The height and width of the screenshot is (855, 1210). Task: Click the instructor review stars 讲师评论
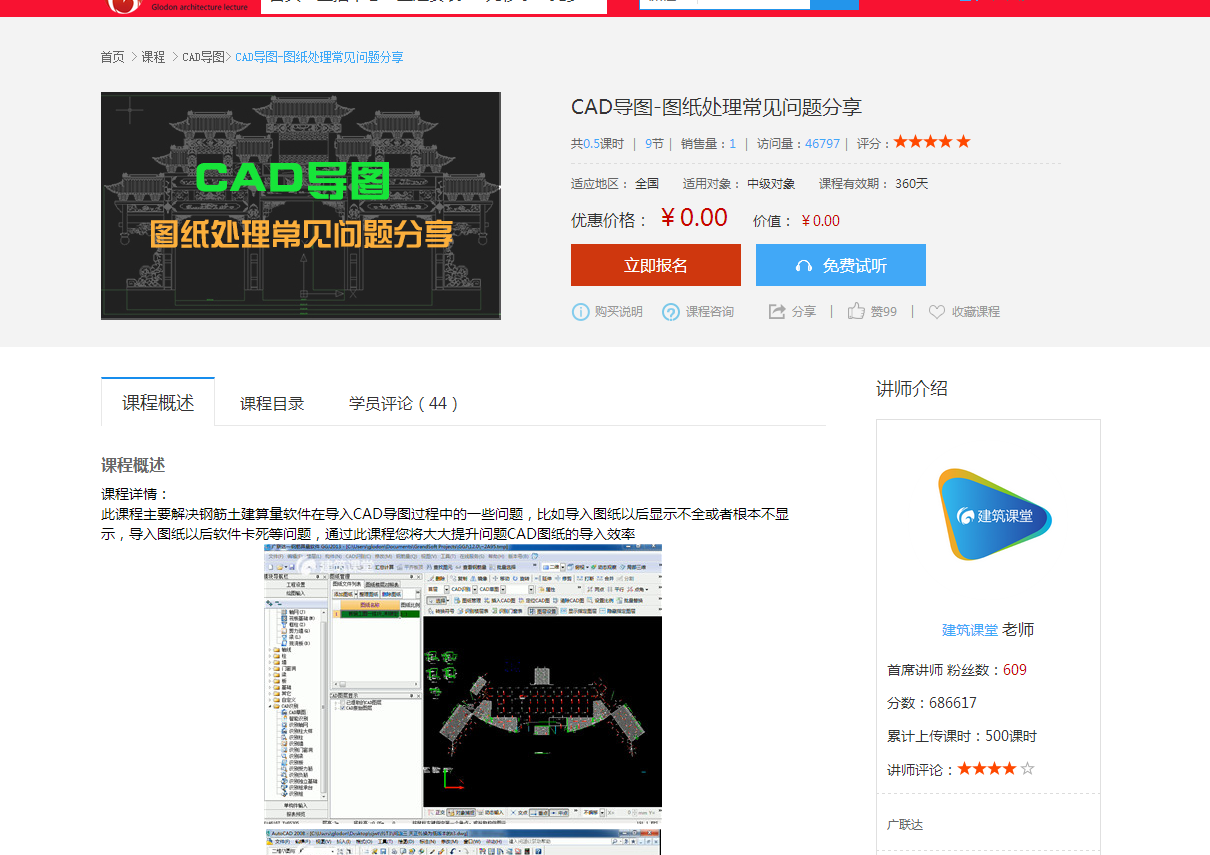coord(996,769)
